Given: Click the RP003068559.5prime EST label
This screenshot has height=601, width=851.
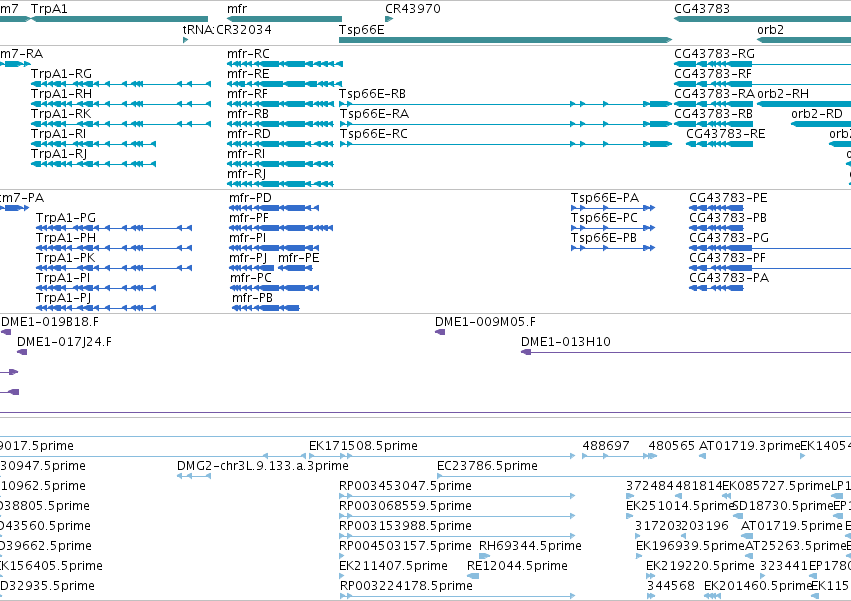Looking at the screenshot, I should 405,506.
